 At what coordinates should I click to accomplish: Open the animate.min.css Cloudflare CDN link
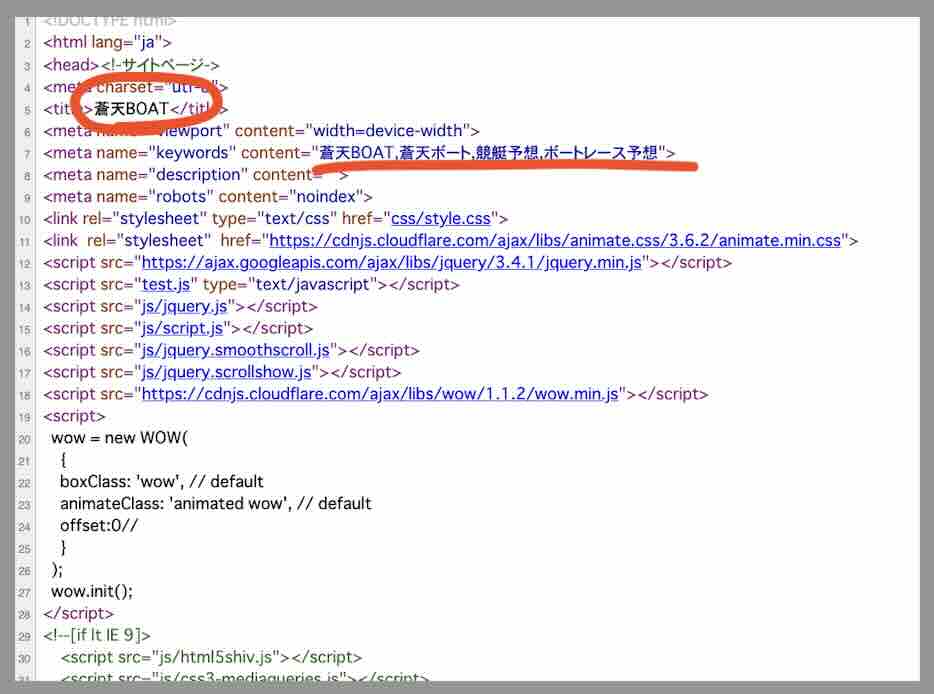click(x=555, y=240)
